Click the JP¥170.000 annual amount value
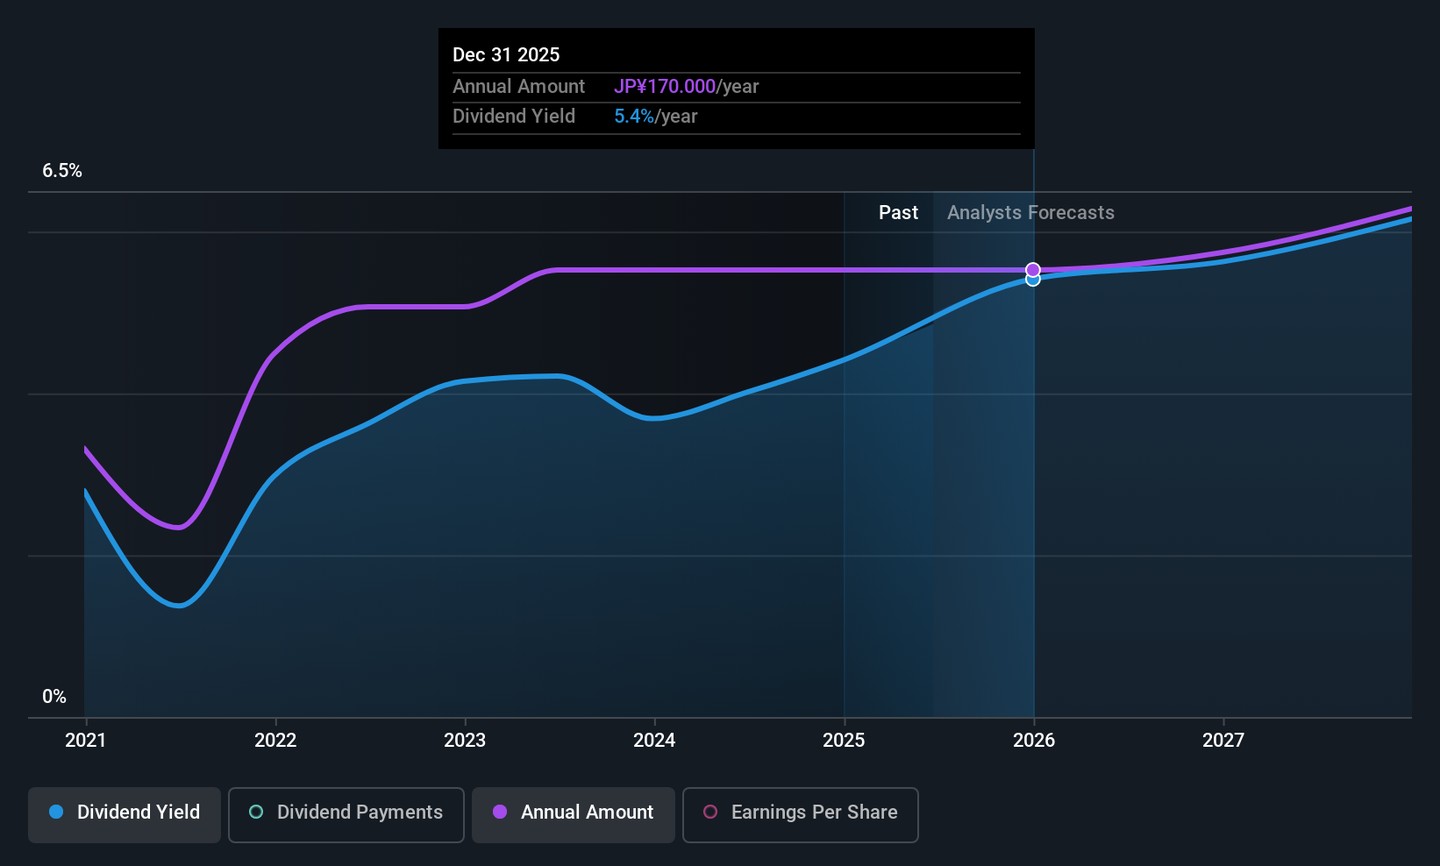 tap(664, 87)
